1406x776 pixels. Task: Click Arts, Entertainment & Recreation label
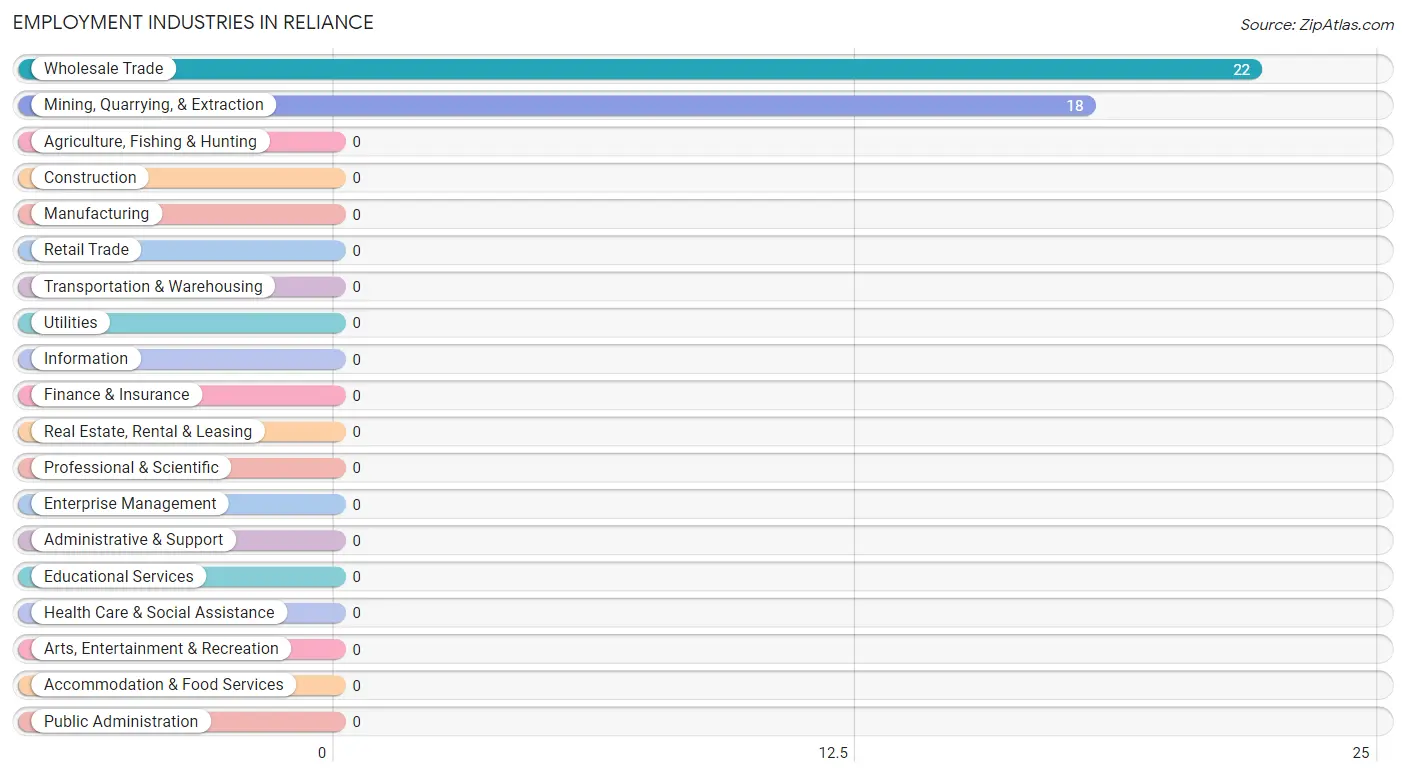(161, 649)
